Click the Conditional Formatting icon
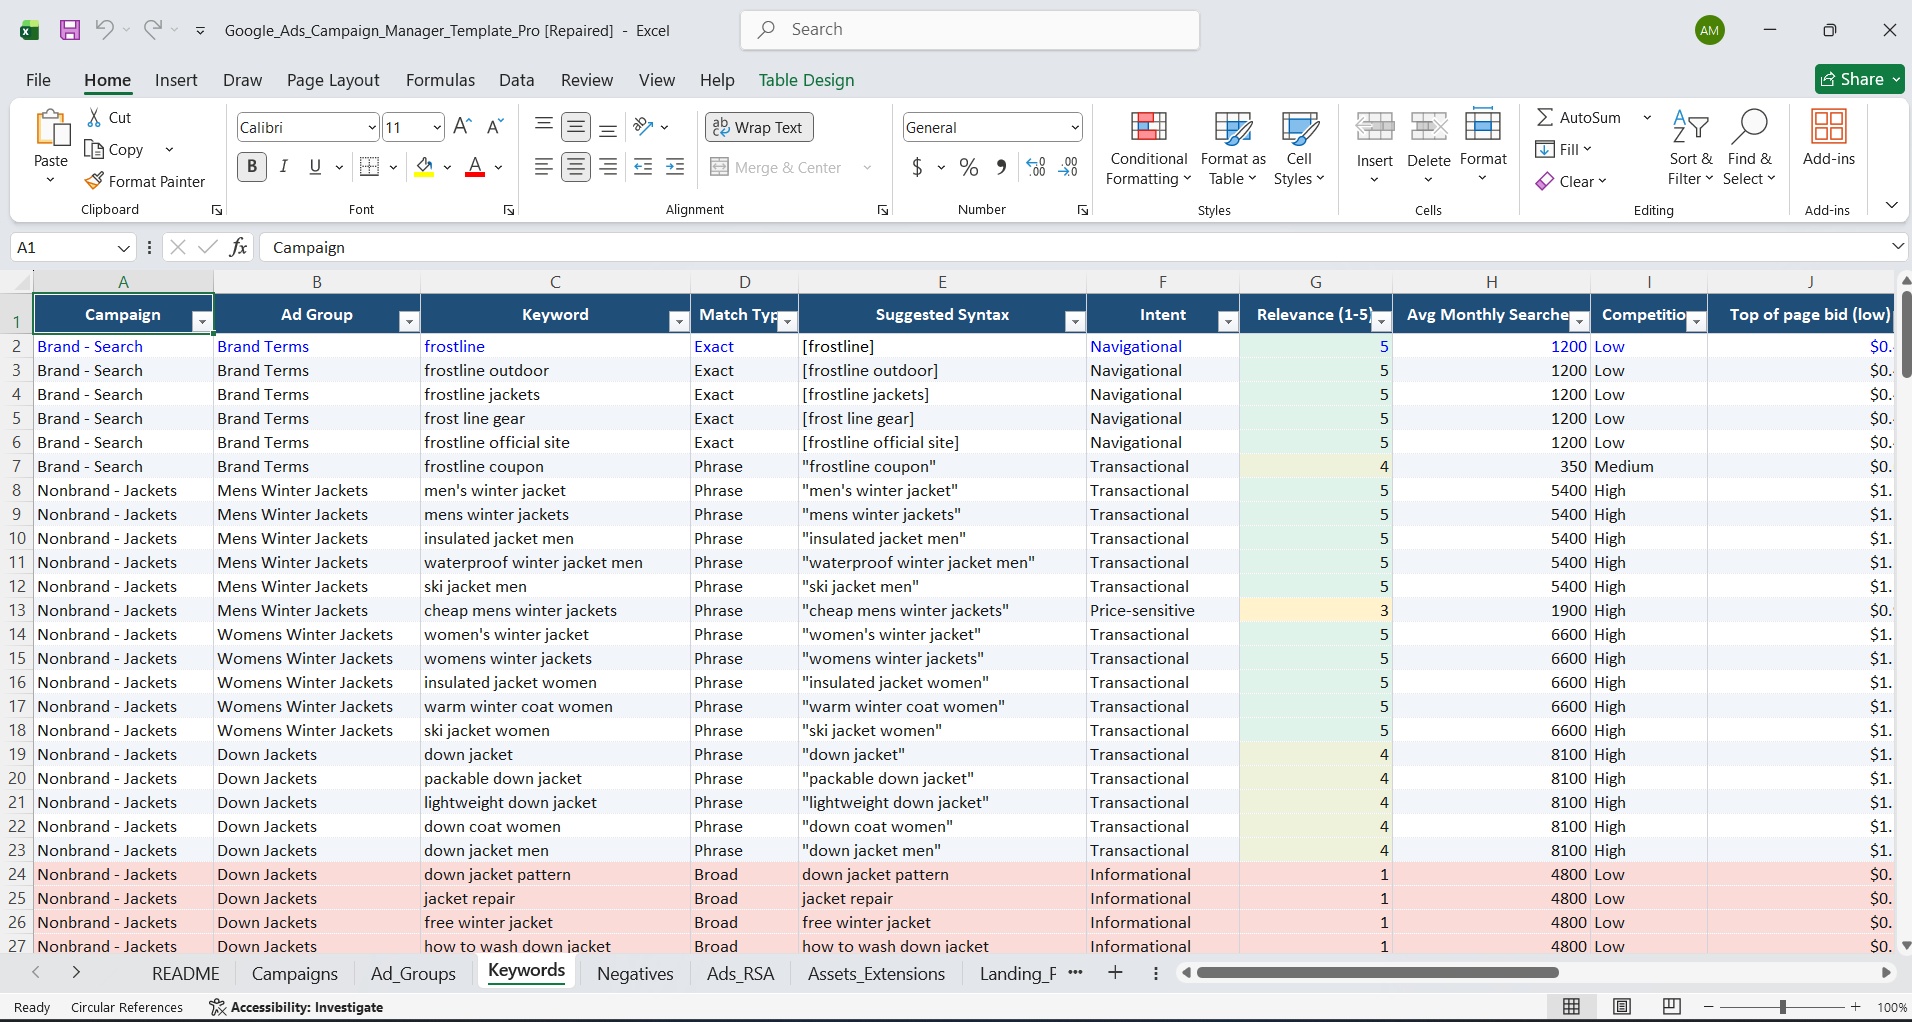 click(x=1148, y=127)
